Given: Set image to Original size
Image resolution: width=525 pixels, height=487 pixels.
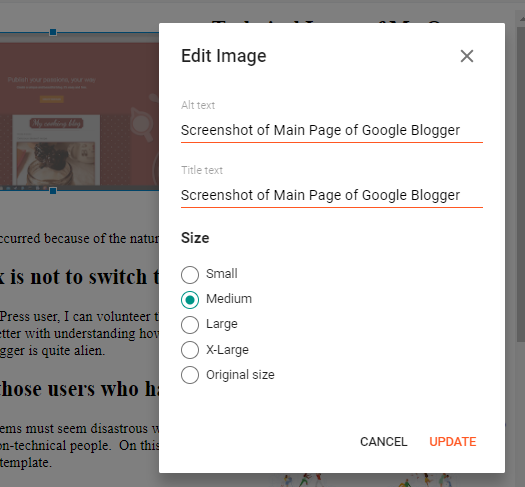Looking at the screenshot, I should 190,375.
